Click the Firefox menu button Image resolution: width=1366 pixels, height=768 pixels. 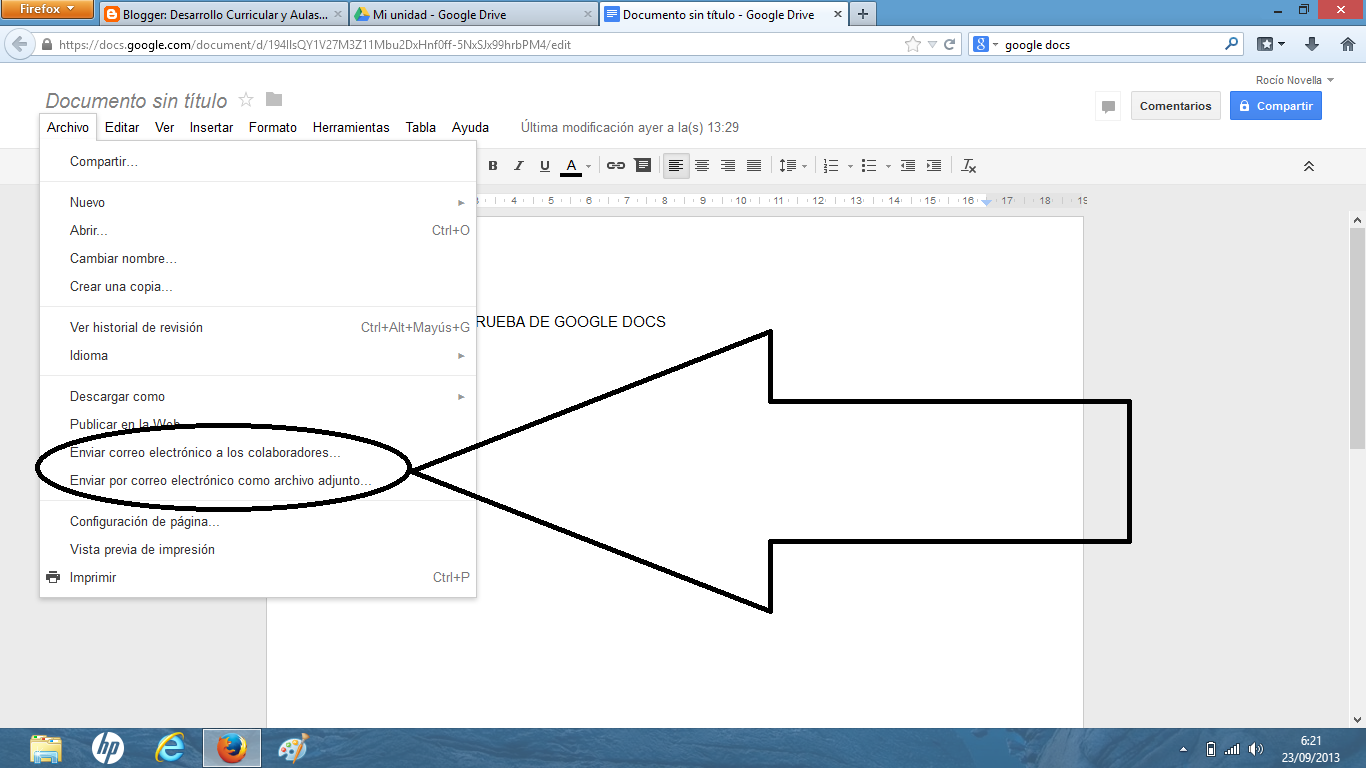(x=48, y=9)
